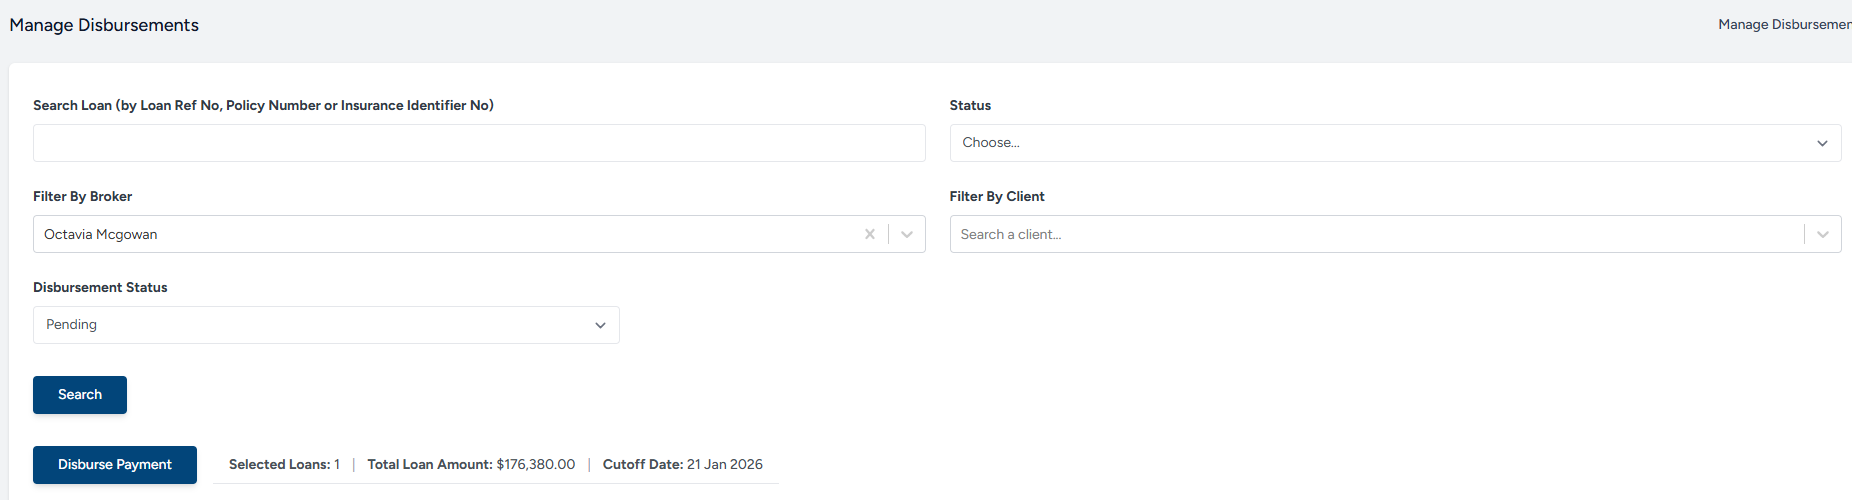
Task: Click the Filter By Client label
Action: tap(996, 196)
